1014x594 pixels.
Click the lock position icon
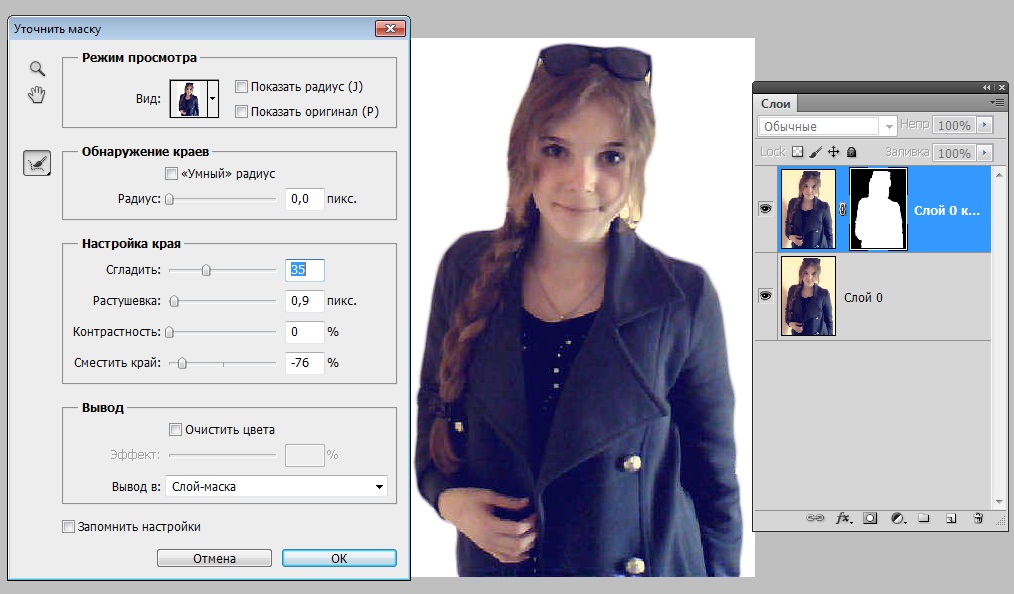pos(834,152)
